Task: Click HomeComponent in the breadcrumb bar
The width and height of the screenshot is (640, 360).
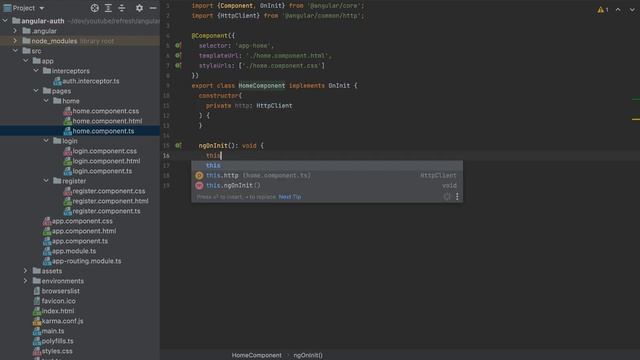Action: pos(256,355)
